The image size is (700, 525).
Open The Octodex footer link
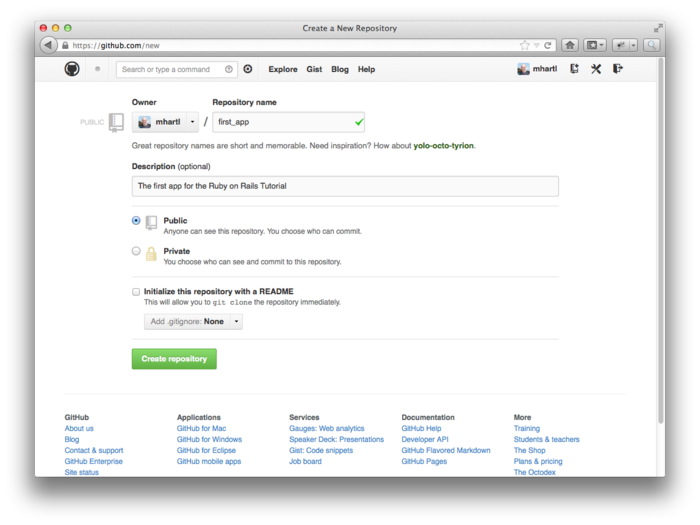(534, 472)
